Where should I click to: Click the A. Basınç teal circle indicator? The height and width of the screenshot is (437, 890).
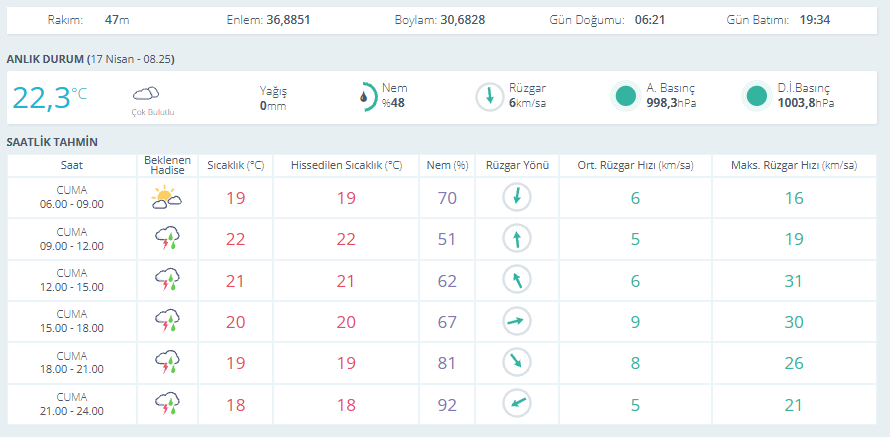(626, 96)
